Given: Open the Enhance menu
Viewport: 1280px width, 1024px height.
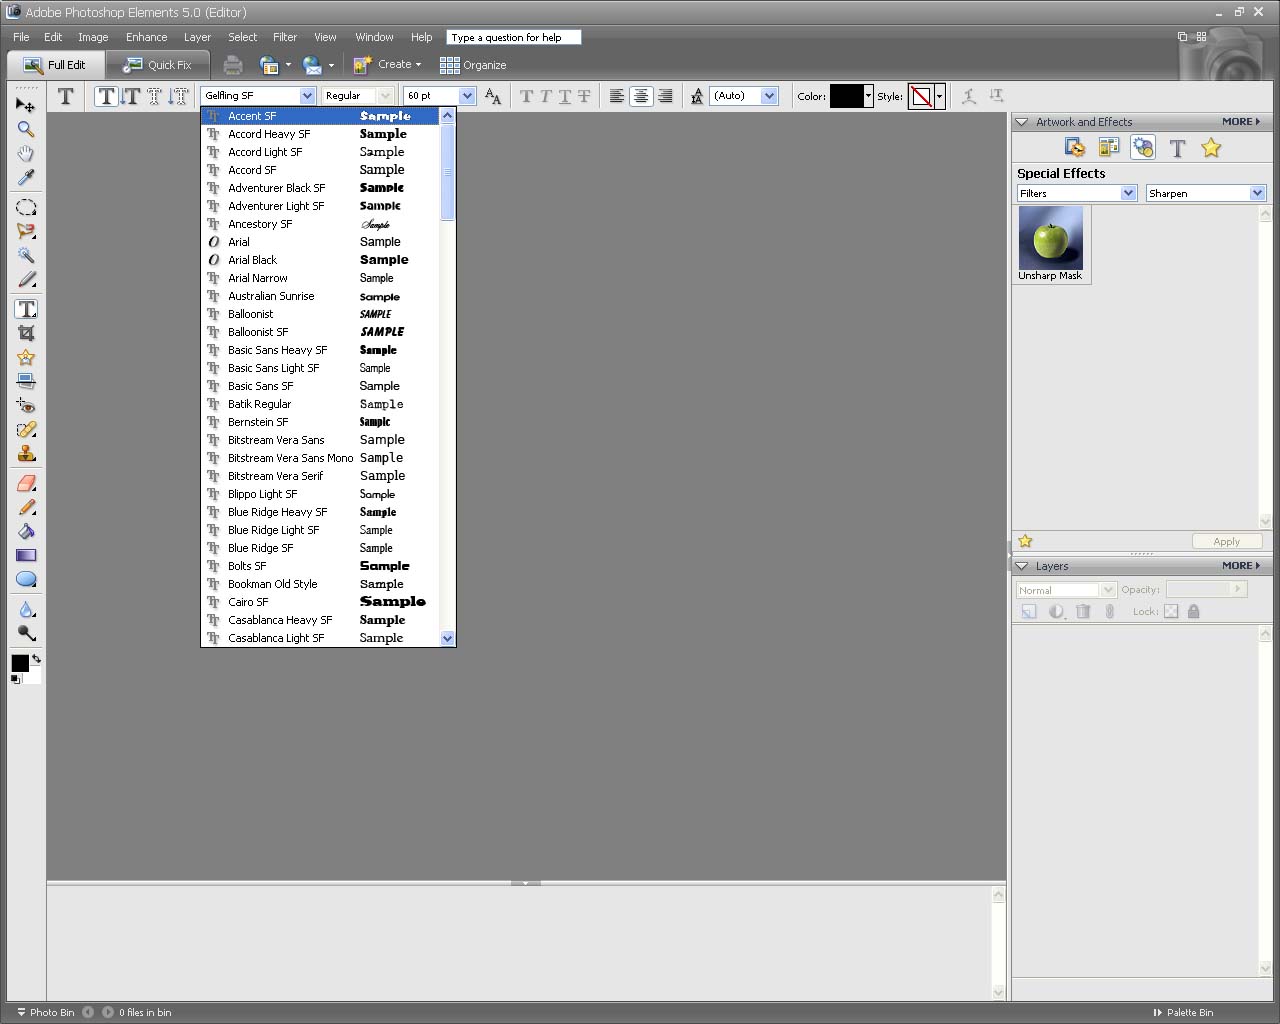Looking at the screenshot, I should coord(146,37).
